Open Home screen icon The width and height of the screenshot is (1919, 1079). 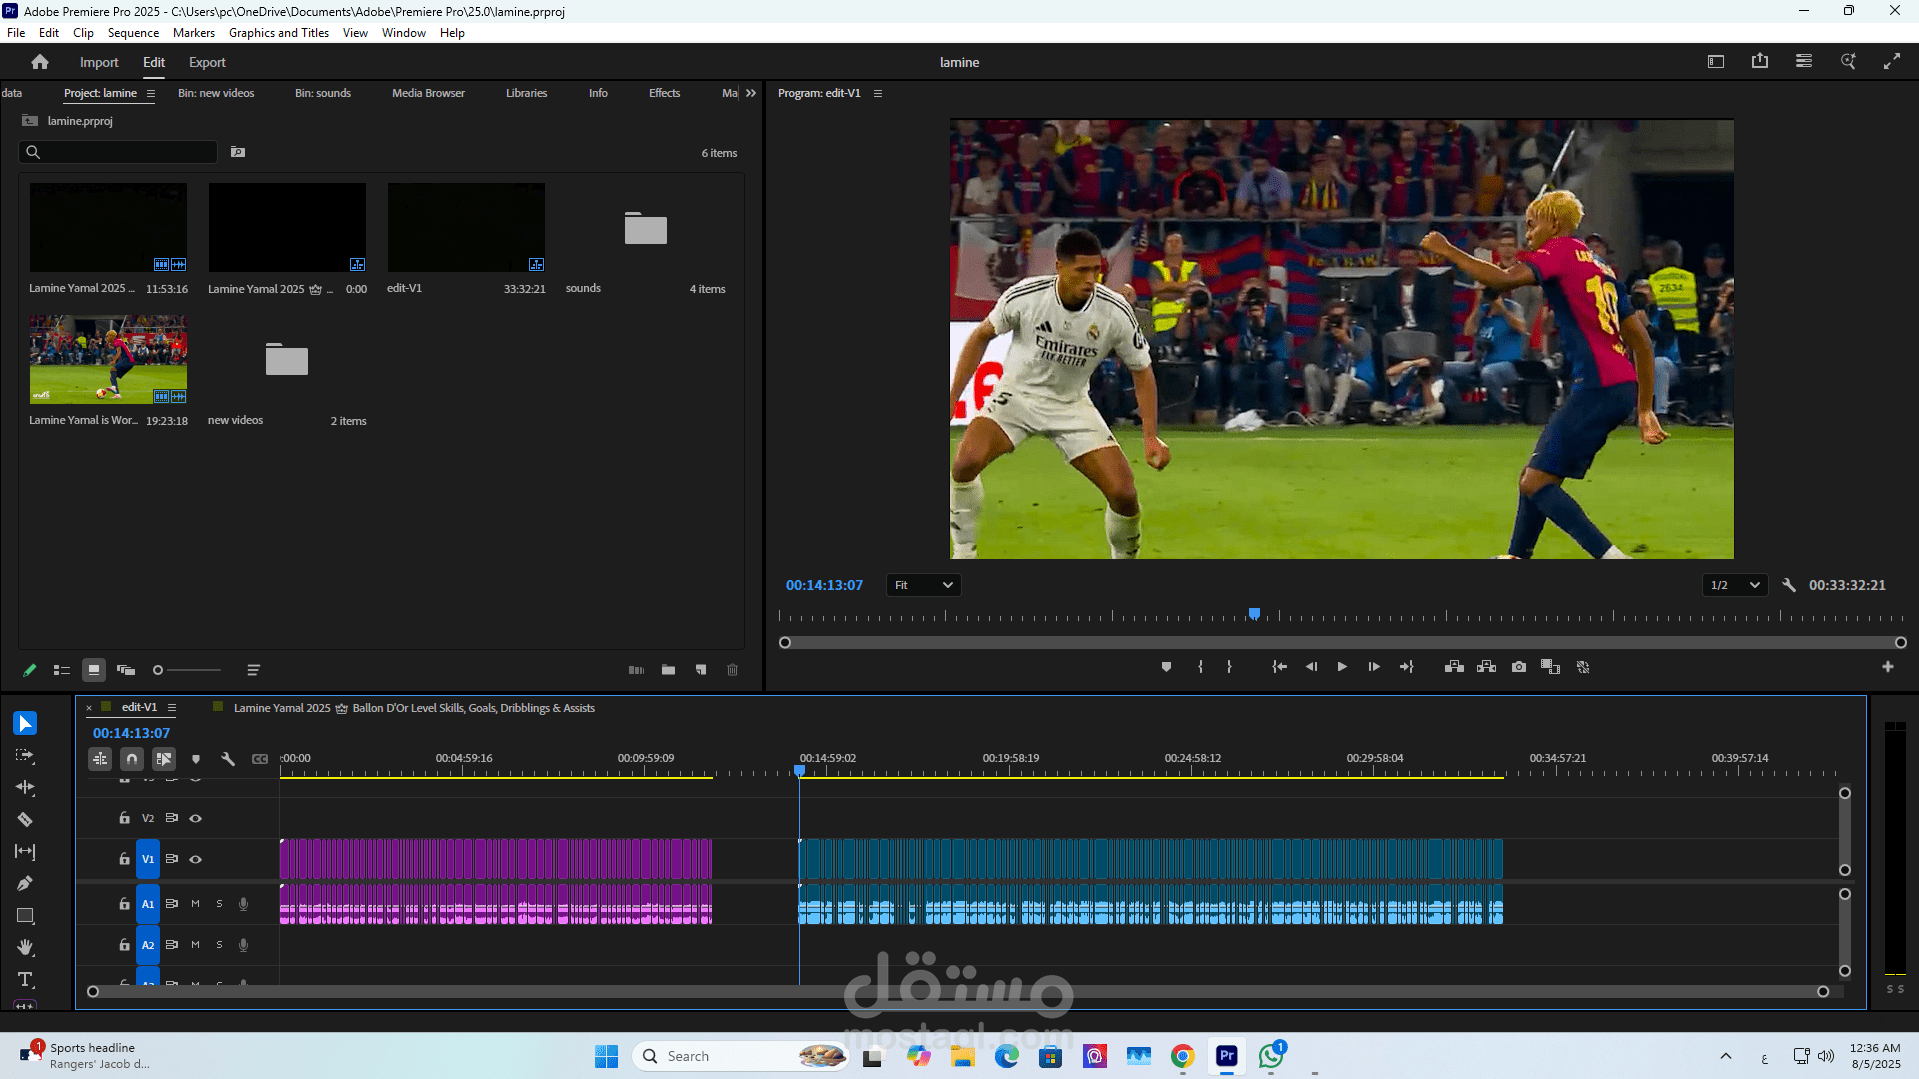(40, 62)
